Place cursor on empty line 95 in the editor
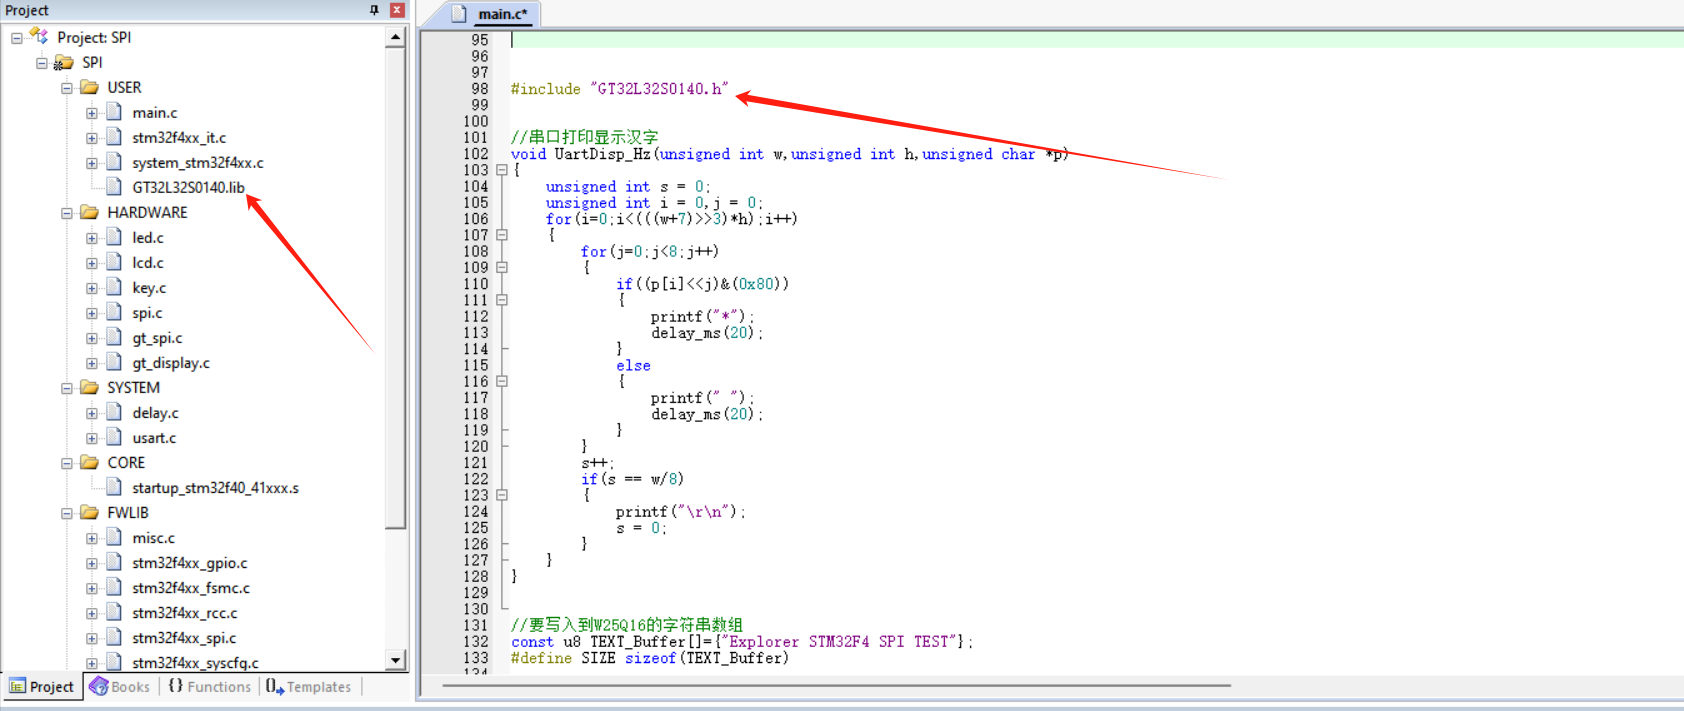Screen dimensions: 1684x711 1096,40
